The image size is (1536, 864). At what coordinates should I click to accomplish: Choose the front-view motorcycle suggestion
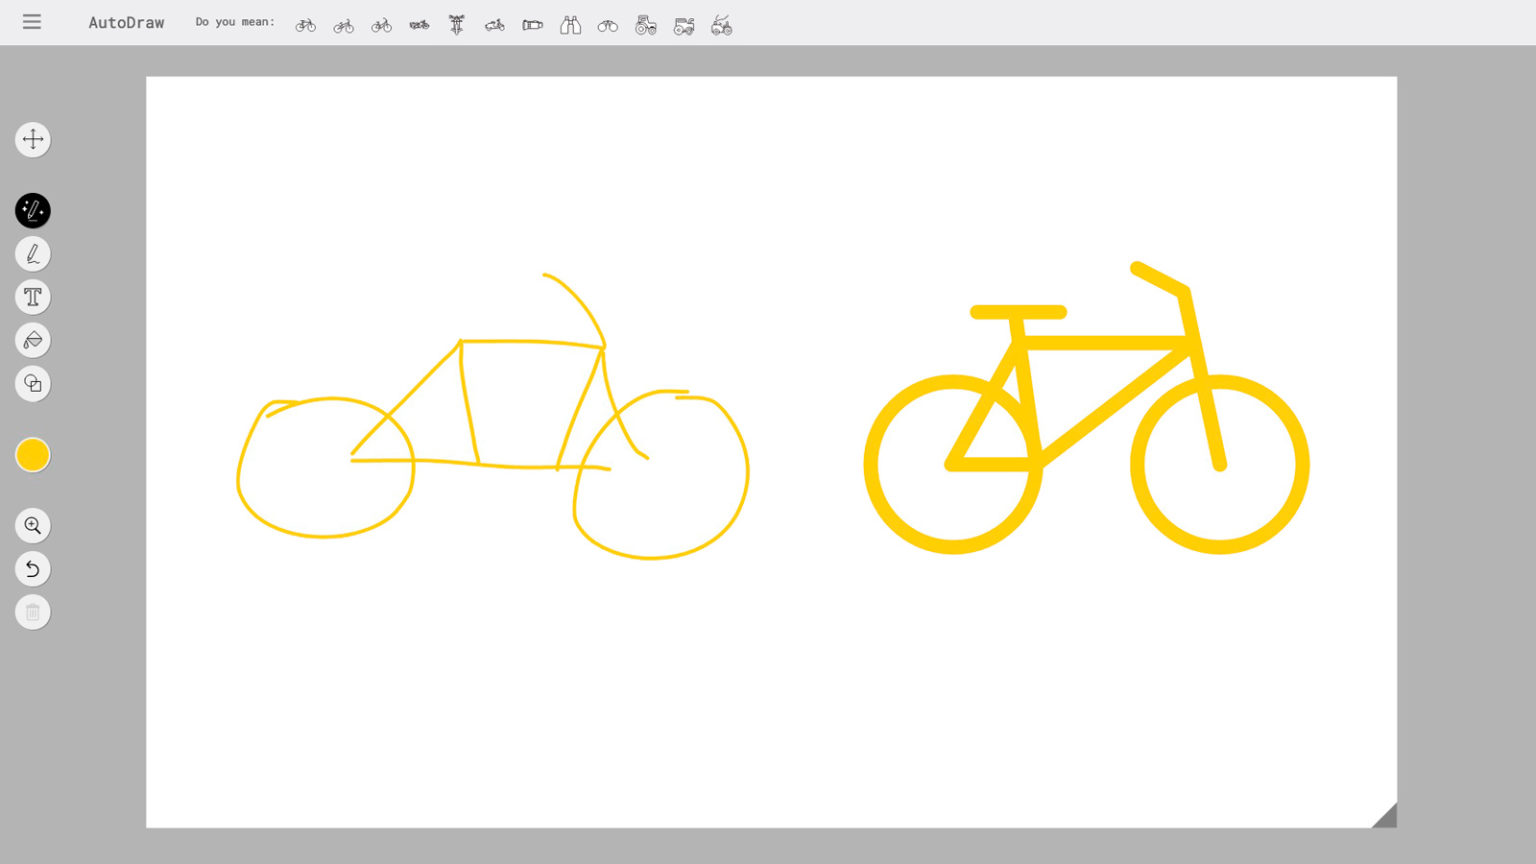457,25
